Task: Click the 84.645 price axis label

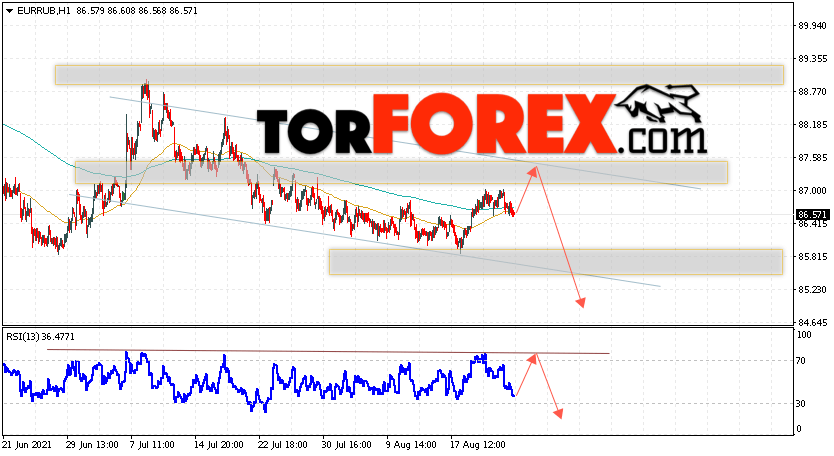Action: tap(812, 322)
